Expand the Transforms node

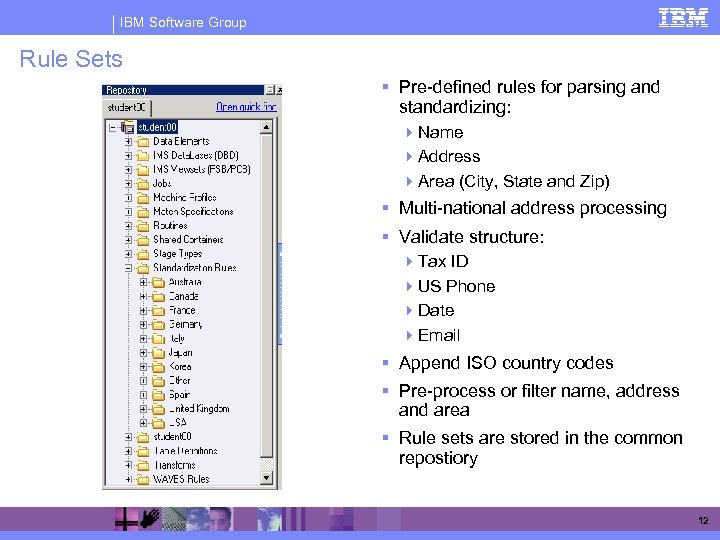129,465
